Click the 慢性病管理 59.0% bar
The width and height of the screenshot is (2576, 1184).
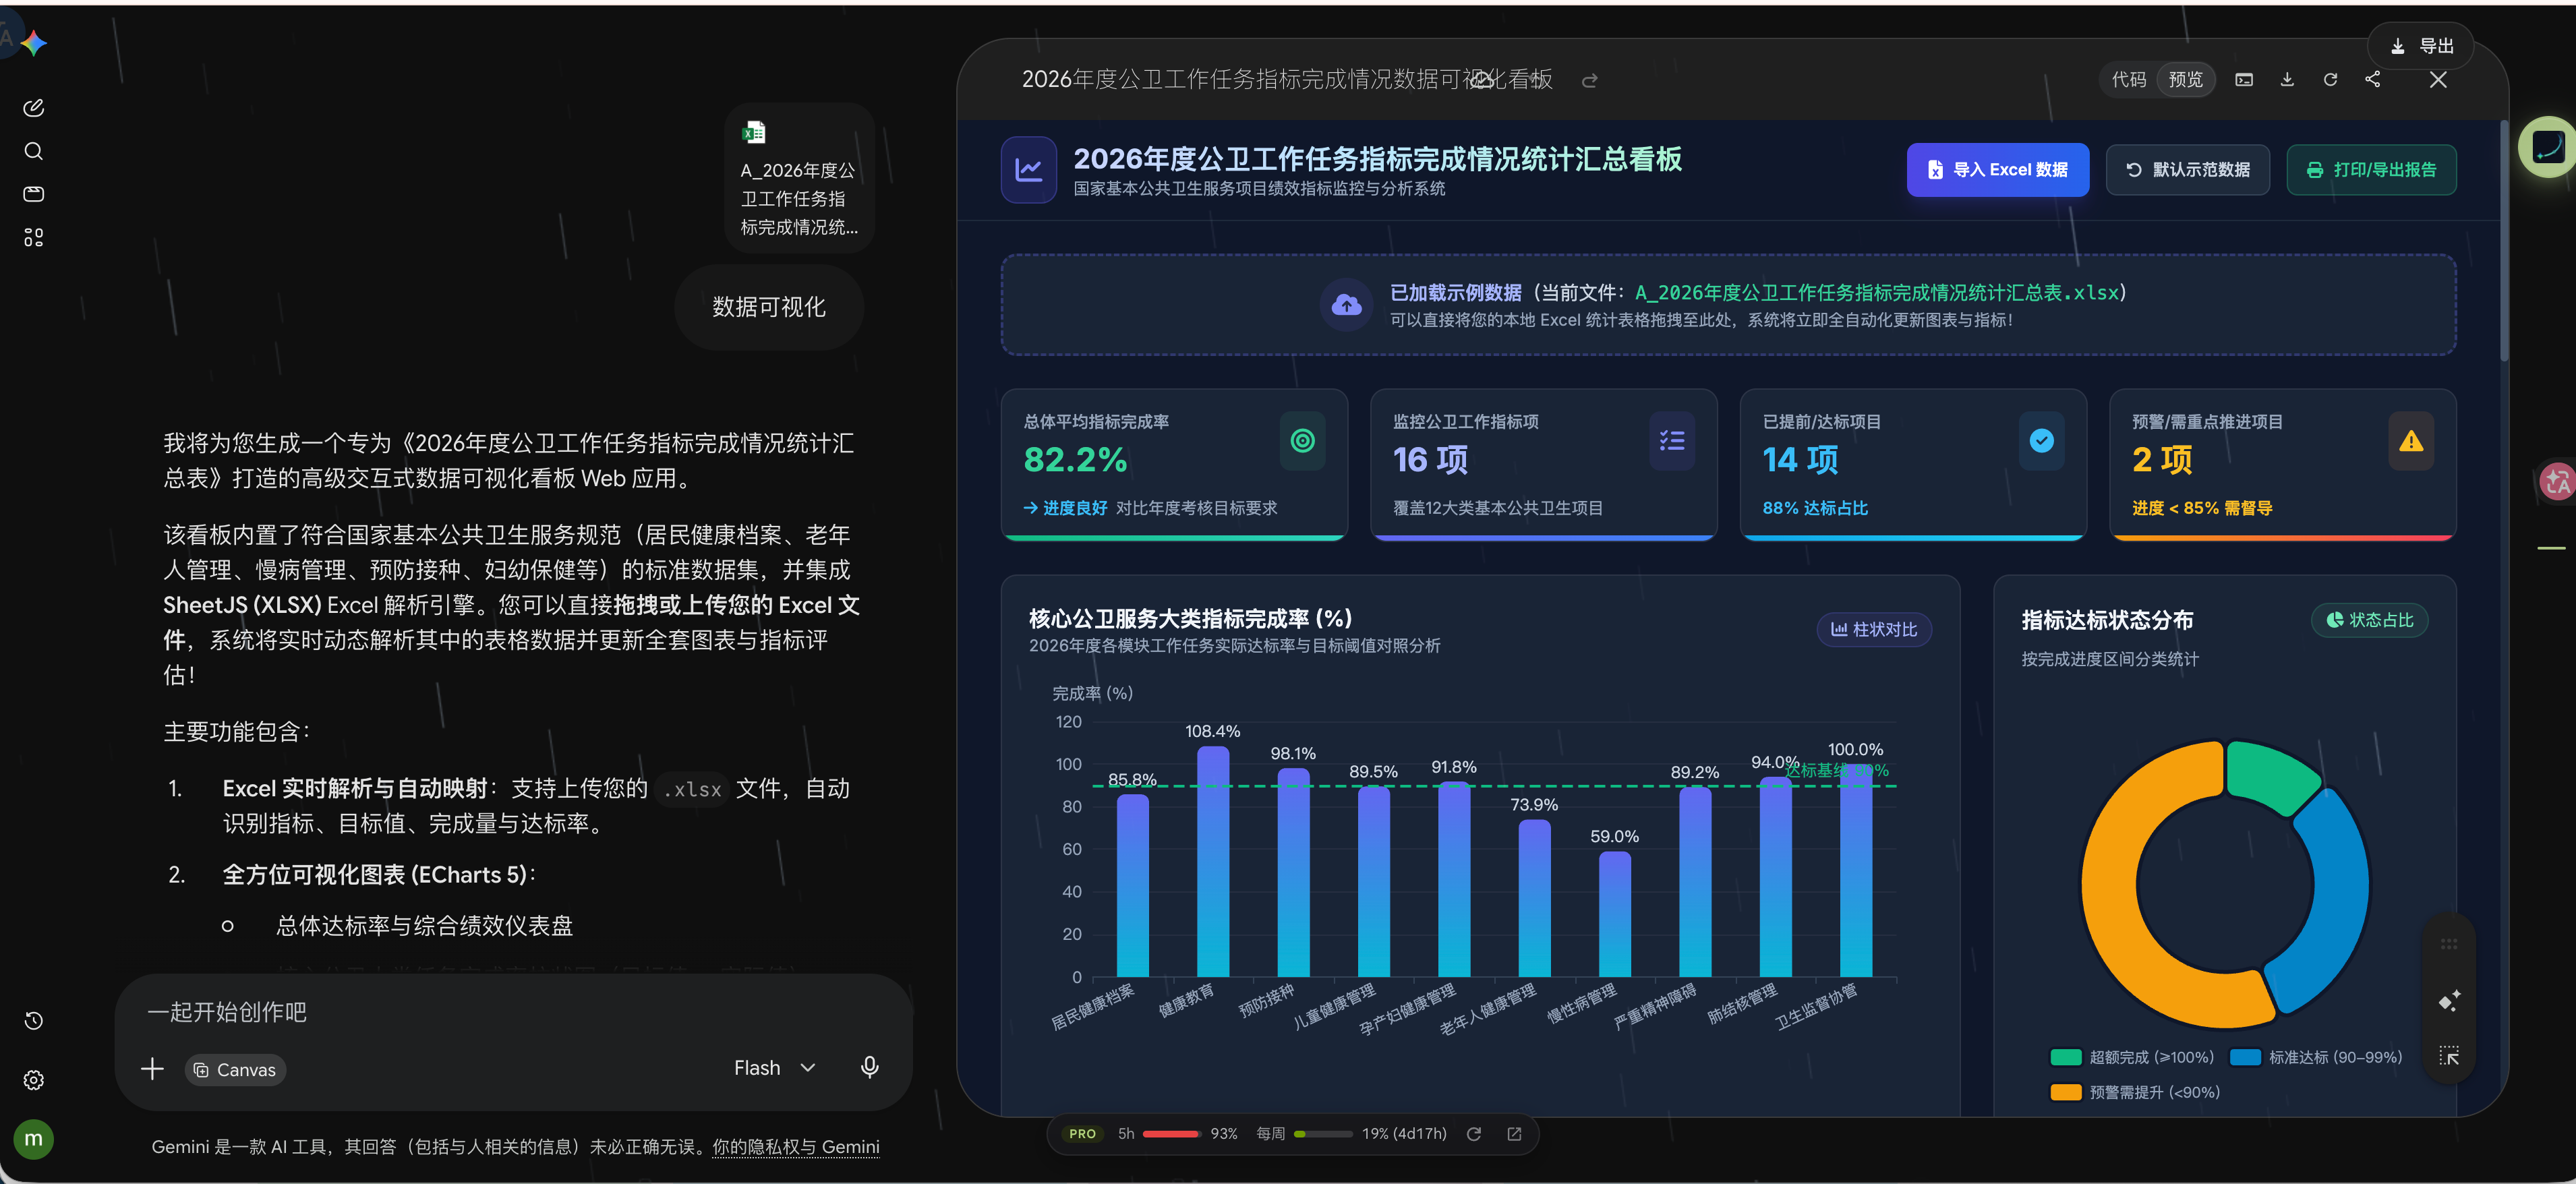tap(1614, 914)
